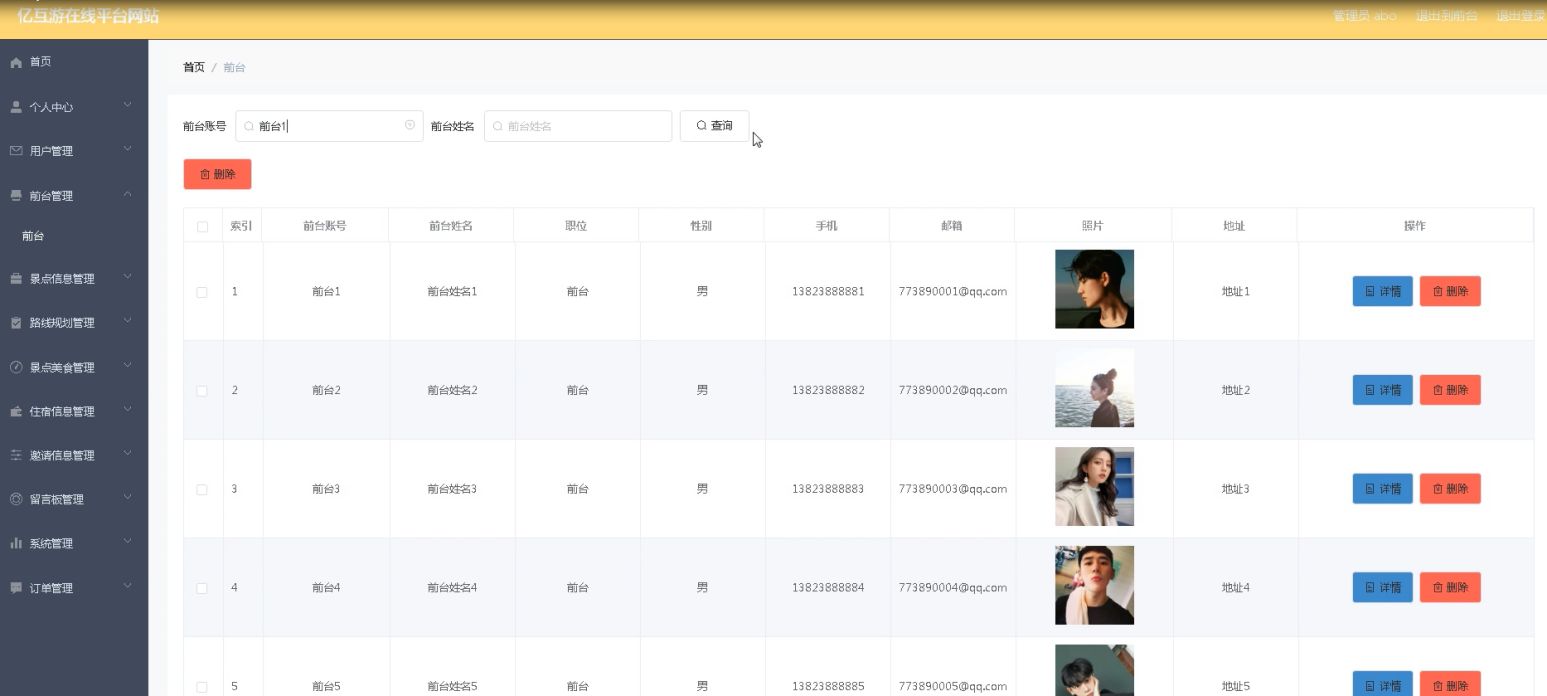The width and height of the screenshot is (1547, 696).
Task: Click 退出到前台 in the top bar
Action: coord(1447,16)
